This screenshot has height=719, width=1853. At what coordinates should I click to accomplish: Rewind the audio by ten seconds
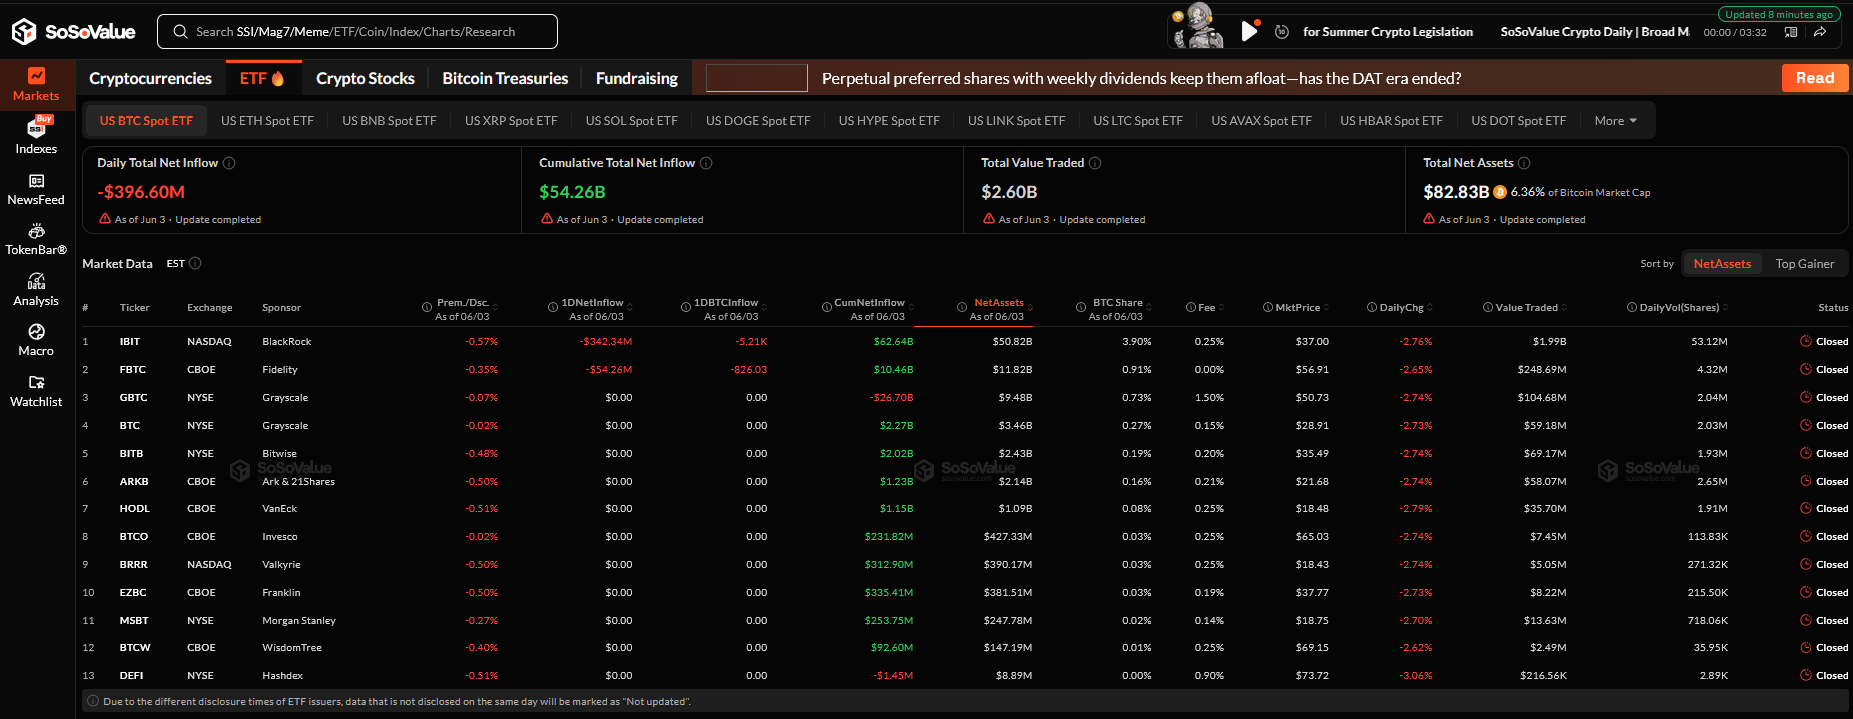point(1282,32)
